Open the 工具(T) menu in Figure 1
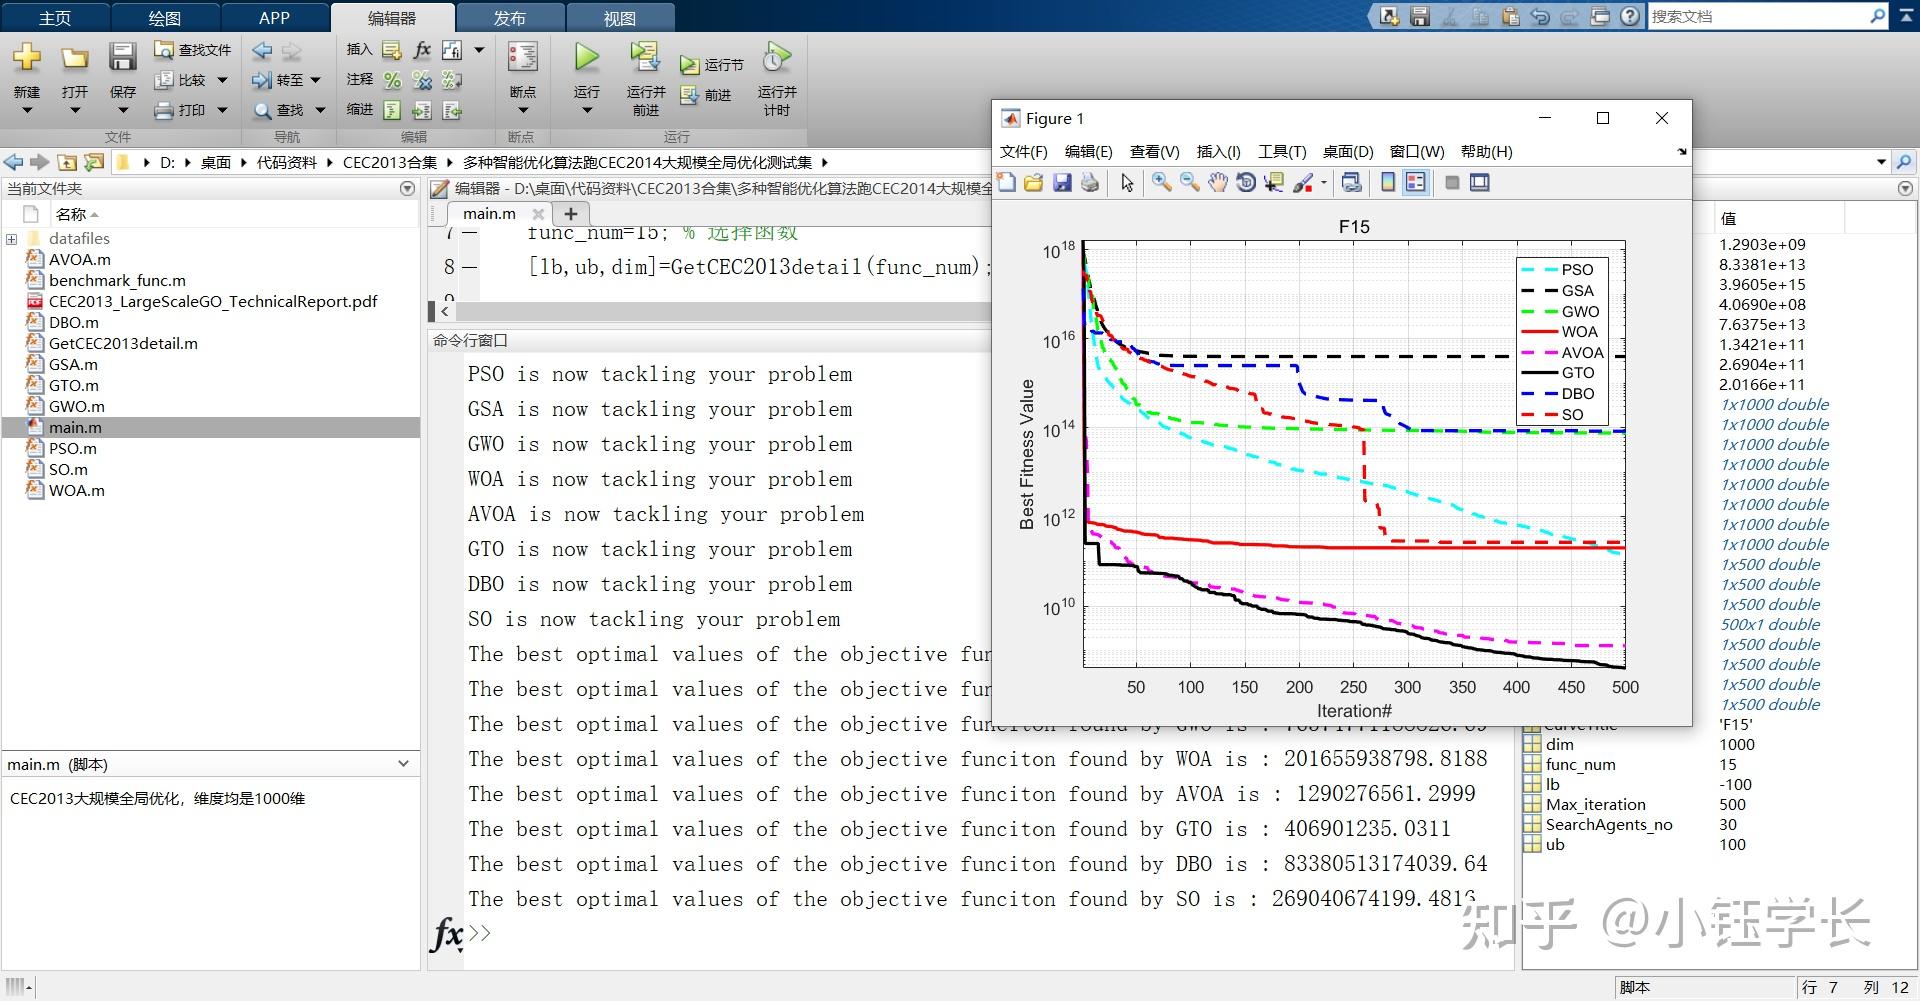Viewport: 1920px width, 1001px height. click(1281, 152)
